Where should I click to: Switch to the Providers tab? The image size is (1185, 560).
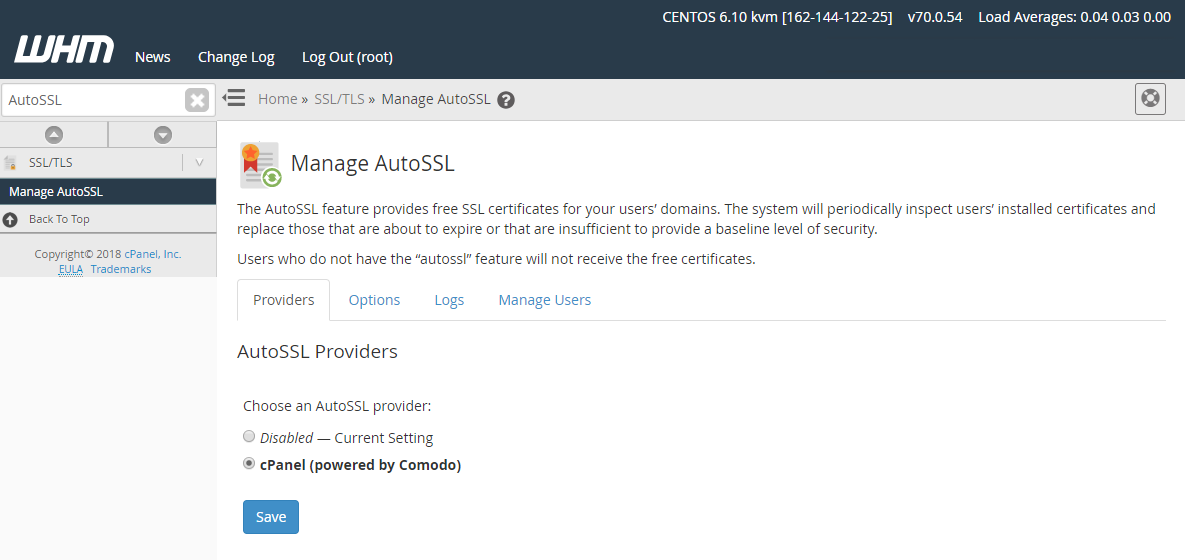pos(283,300)
